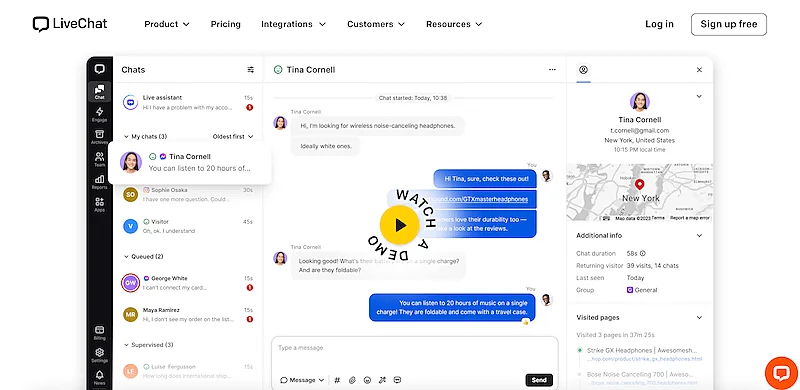The height and width of the screenshot is (390, 800).
Task: Open Billing in the sidebar
Action: click(99, 333)
